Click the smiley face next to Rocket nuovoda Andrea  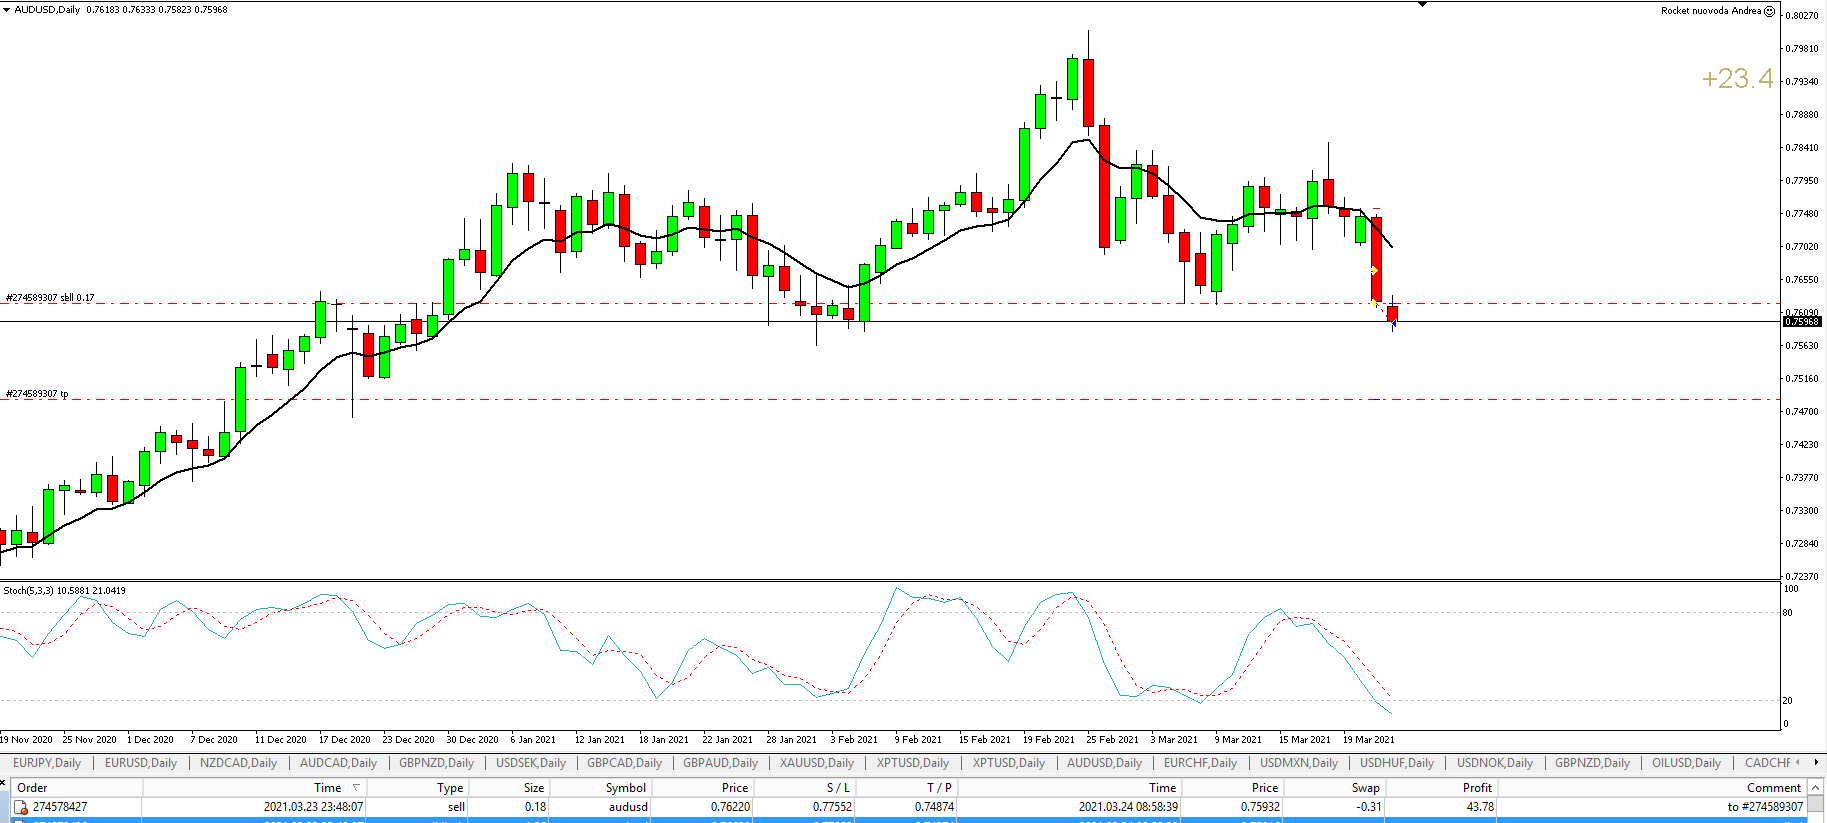click(x=1769, y=11)
